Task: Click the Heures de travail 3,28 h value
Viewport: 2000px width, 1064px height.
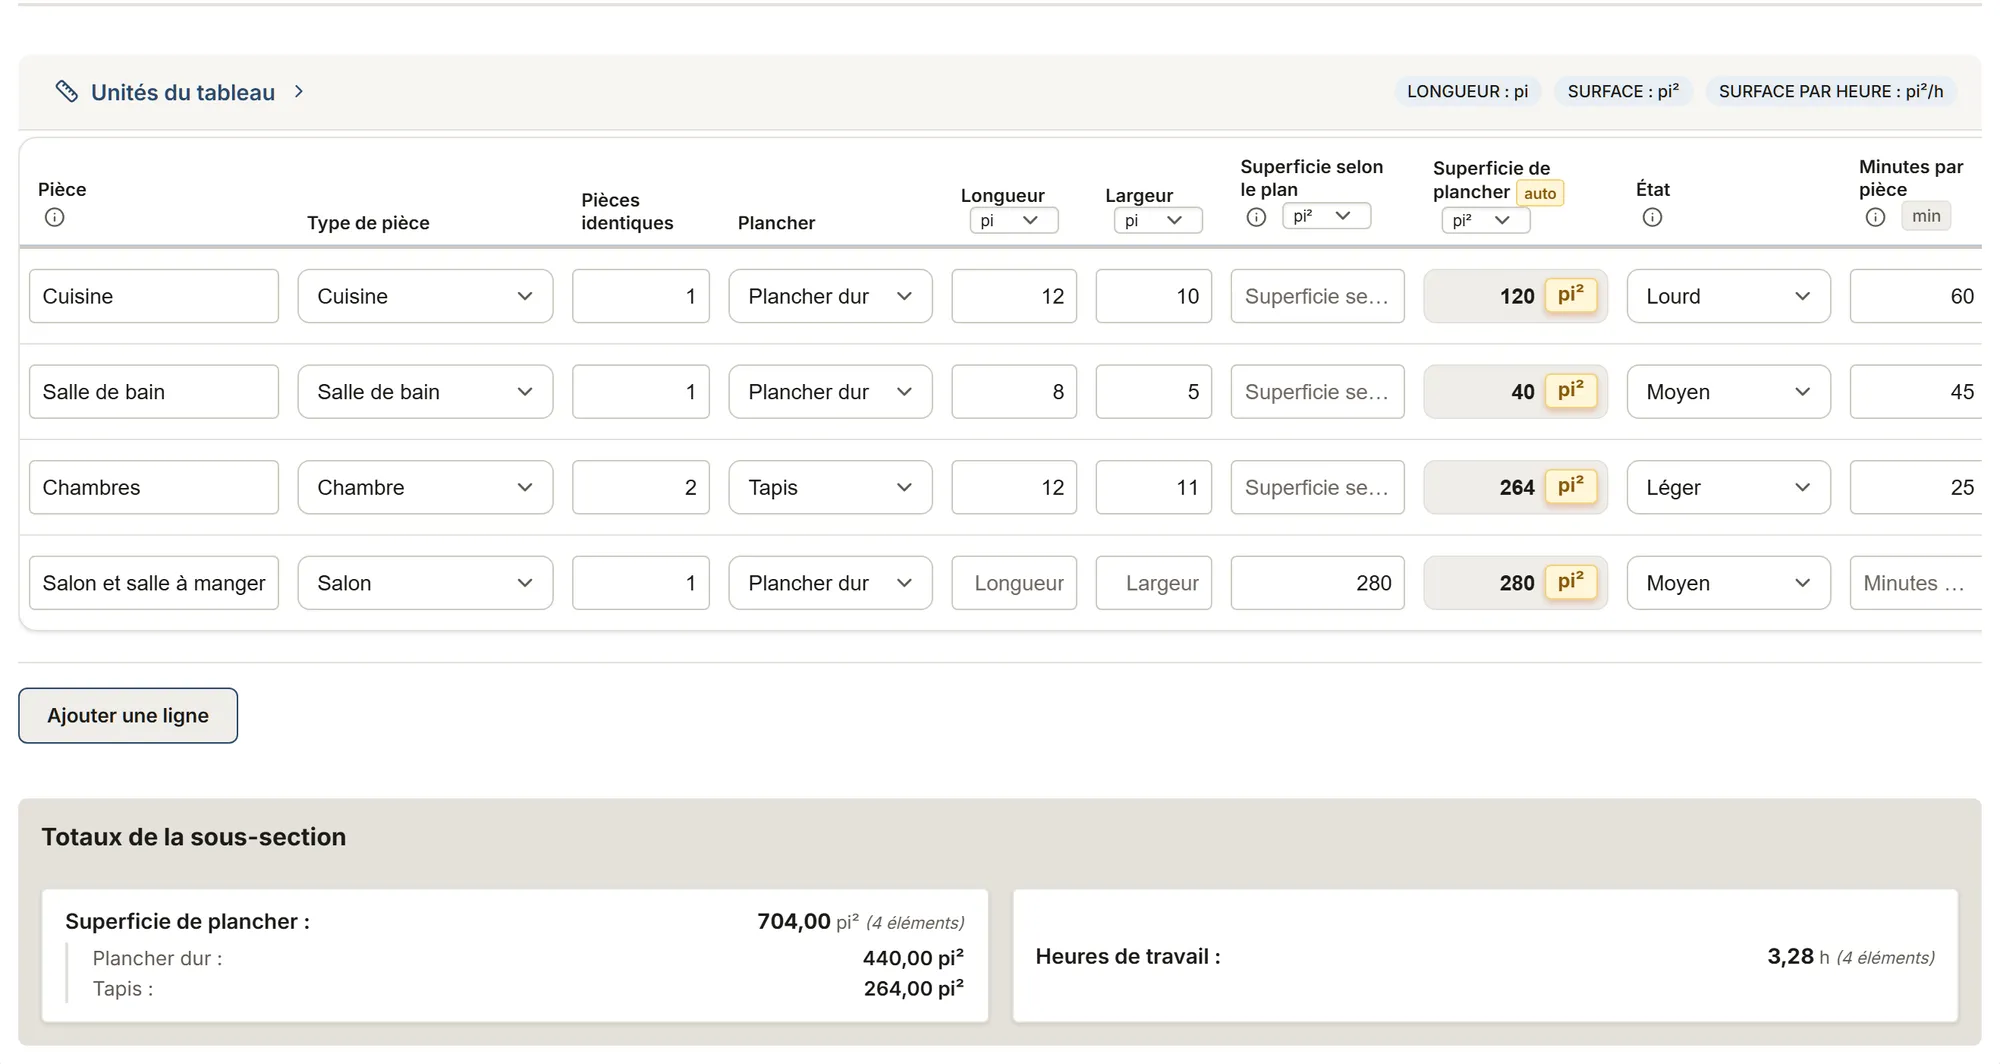Action: (1798, 957)
